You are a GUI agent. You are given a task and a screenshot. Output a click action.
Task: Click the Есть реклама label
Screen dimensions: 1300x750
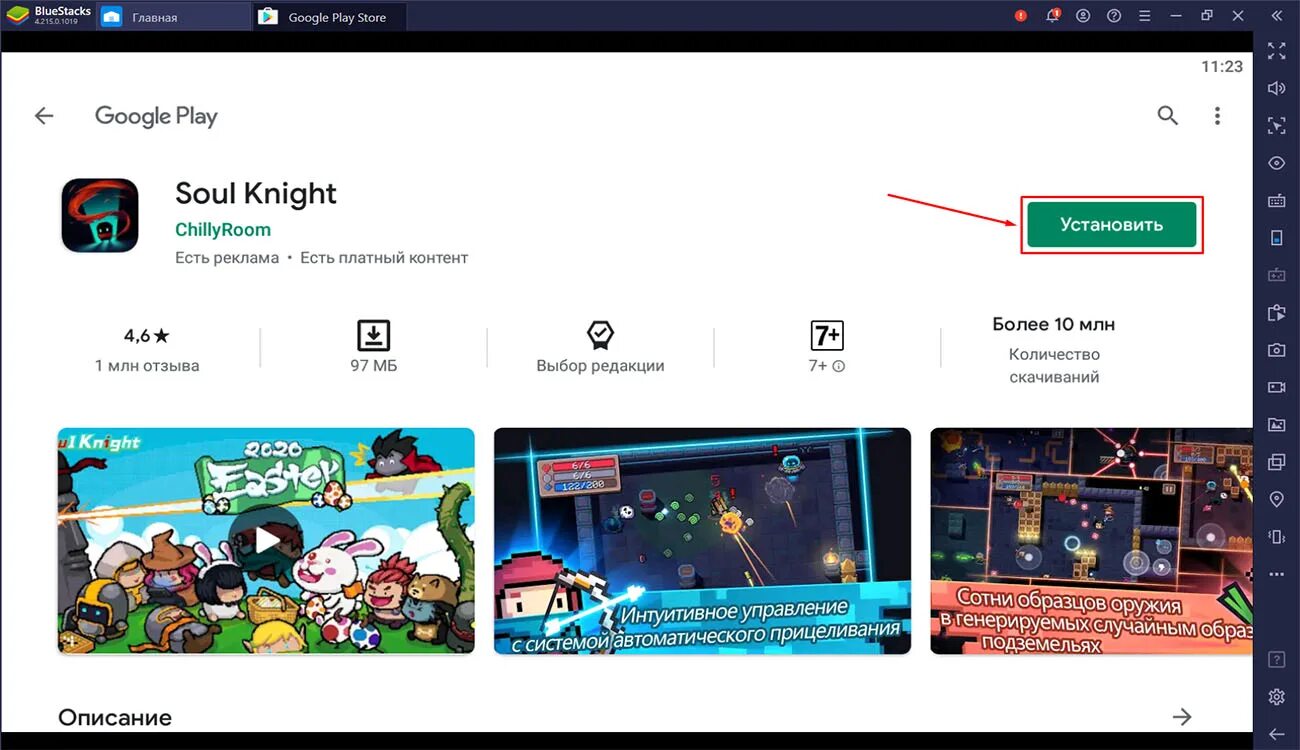(227, 258)
